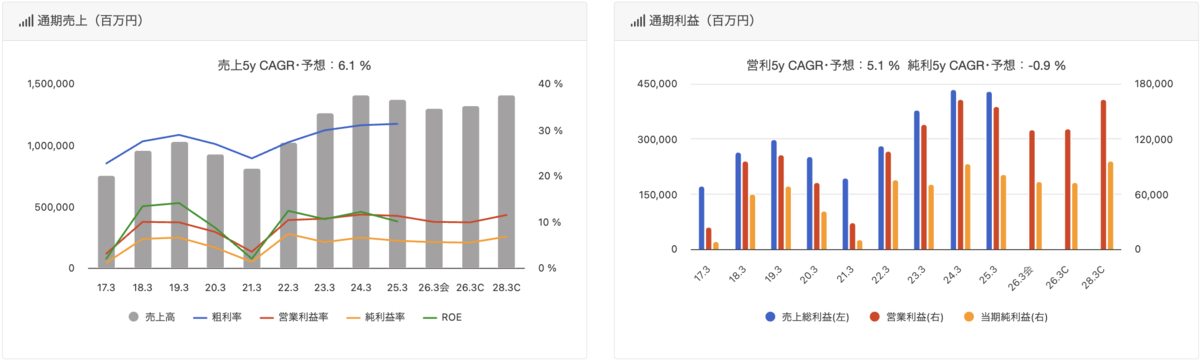The width and height of the screenshot is (1200, 362).
Task: Click the 17.3 grey sales bar
Action: click(106, 222)
